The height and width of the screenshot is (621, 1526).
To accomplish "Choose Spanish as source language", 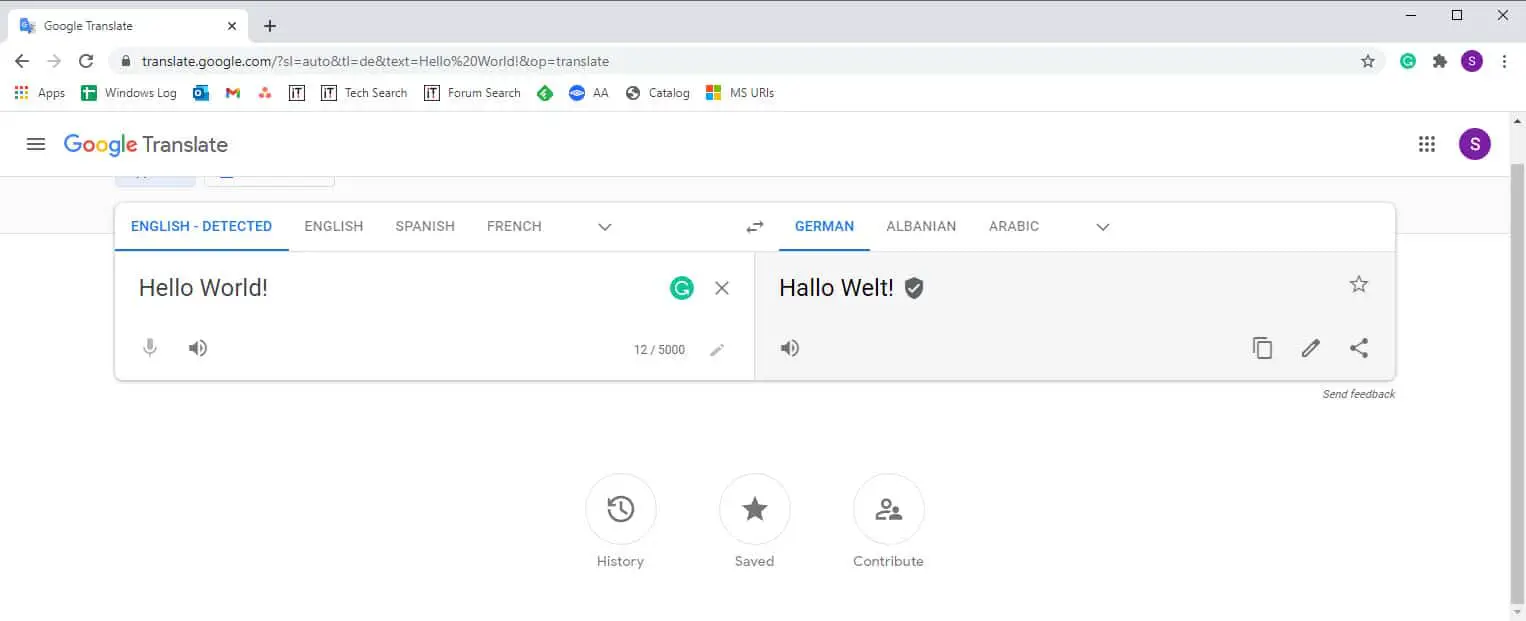I will pyautogui.click(x=425, y=227).
